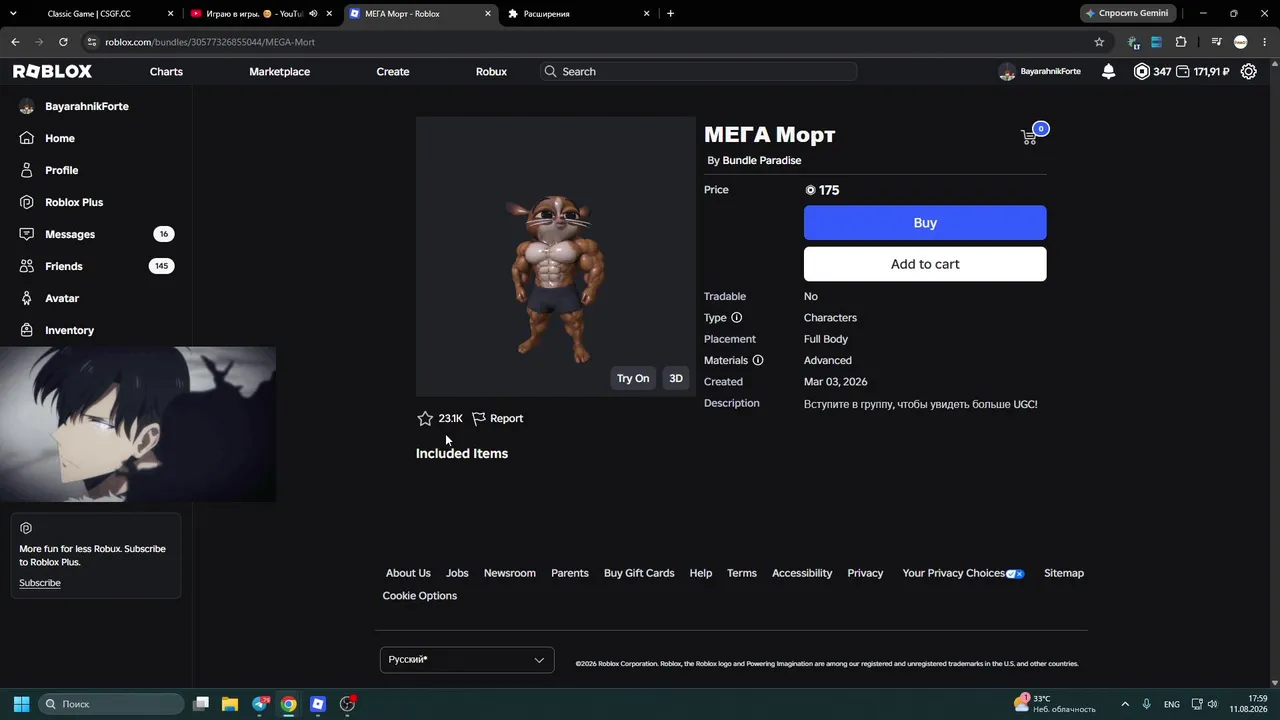Expand the Chrome tab search dropdown

click(x=15, y=14)
